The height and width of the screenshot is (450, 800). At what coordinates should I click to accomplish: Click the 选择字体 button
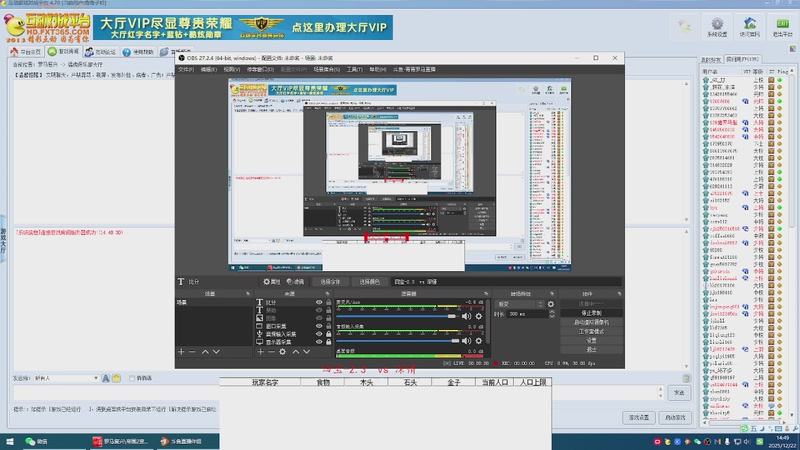point(330,282)
